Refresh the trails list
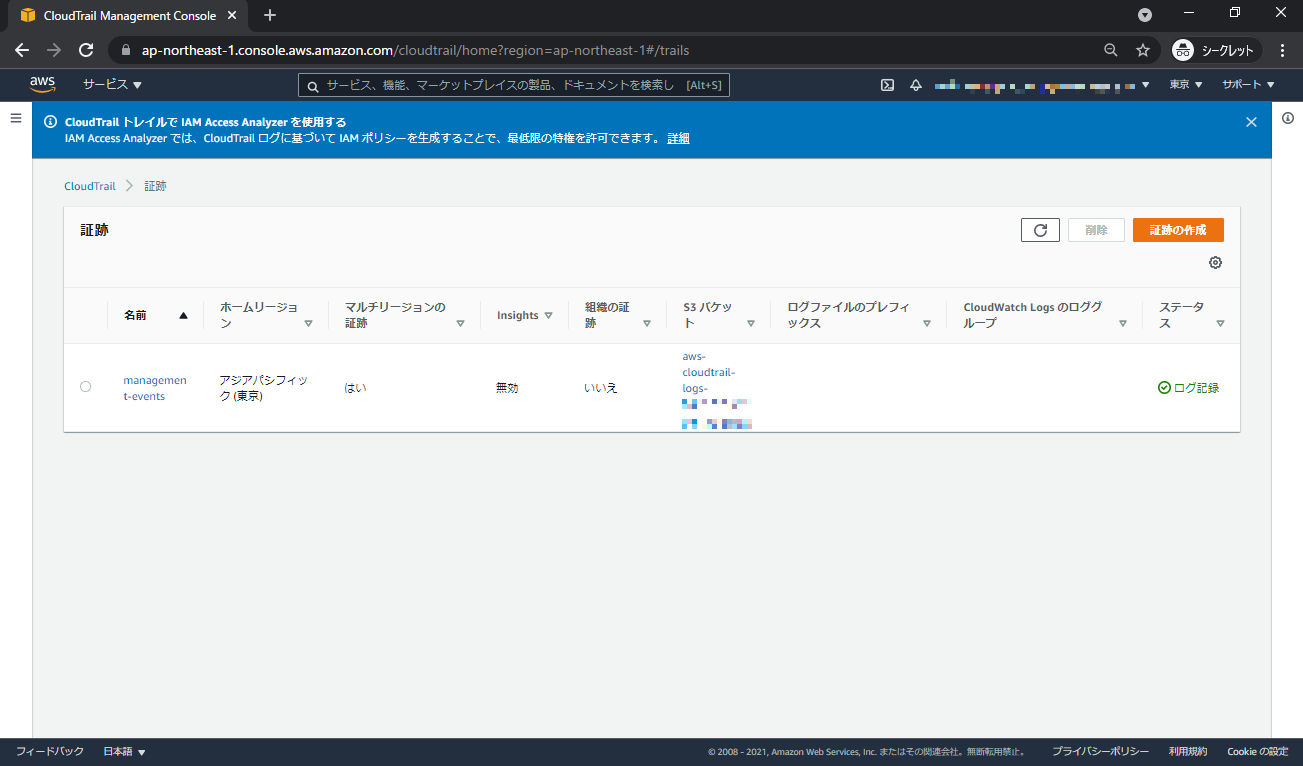Image resolution: width=1303 pixels, height=766 pixels. click(1040, 230)
